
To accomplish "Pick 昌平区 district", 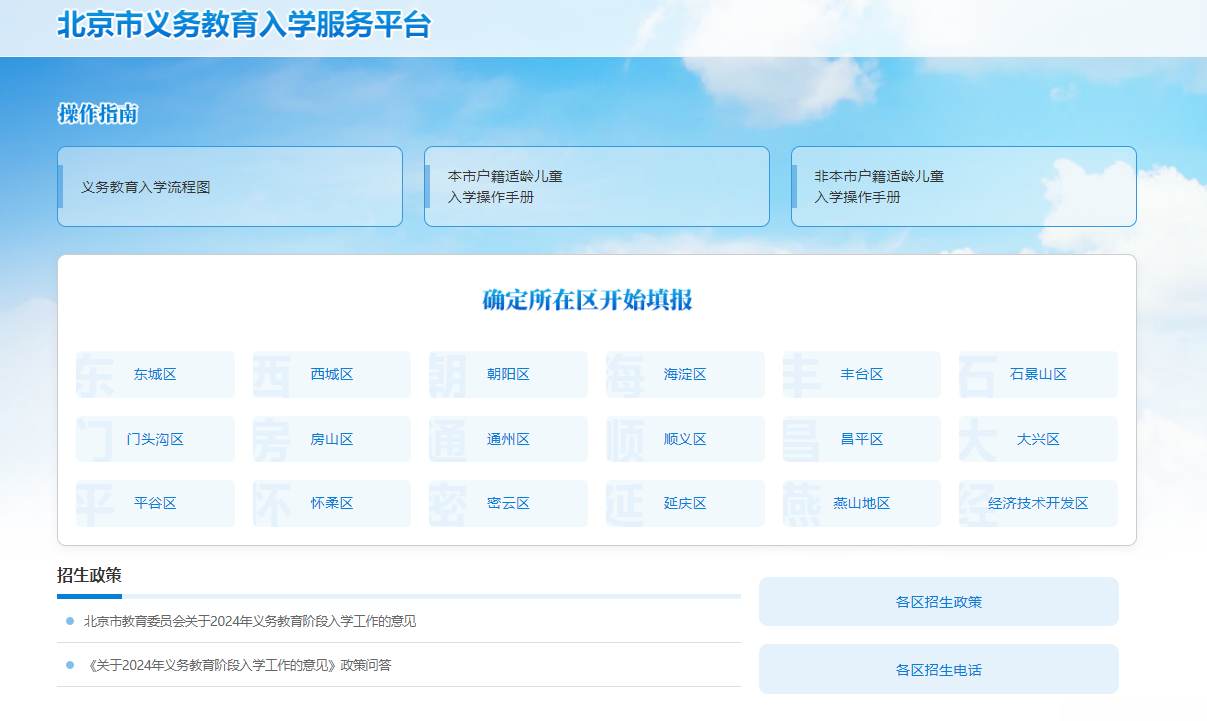I will point(862,439).
